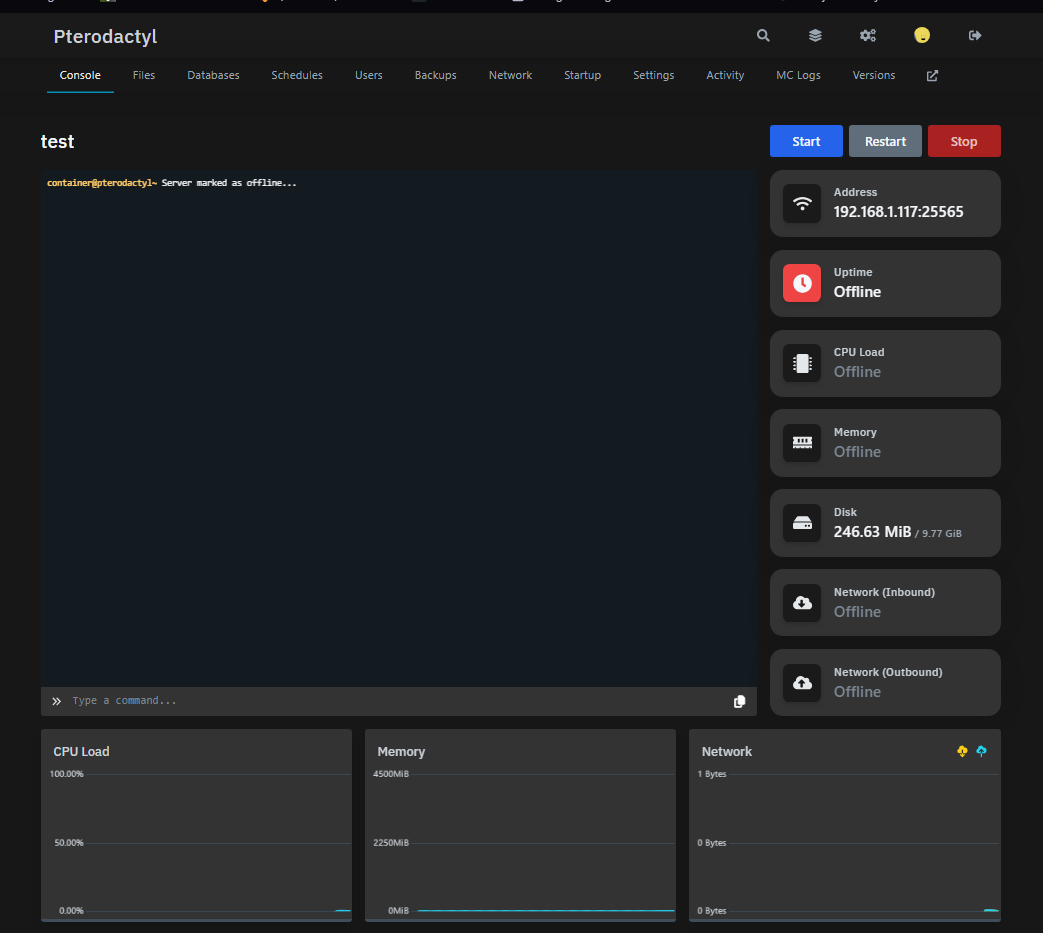1043x933 pixels.
Task: View the Versions tab
Action: [x=873, y=75]
